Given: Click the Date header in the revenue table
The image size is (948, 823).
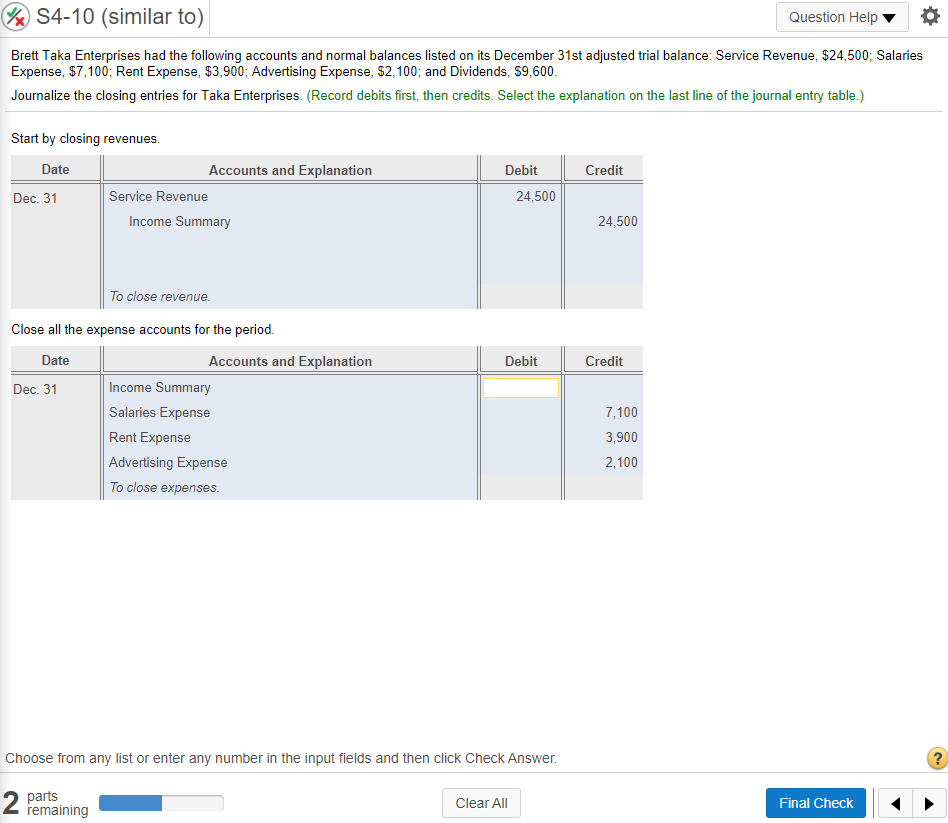Looking at the screenshot, I should click(x=55, y=169).
